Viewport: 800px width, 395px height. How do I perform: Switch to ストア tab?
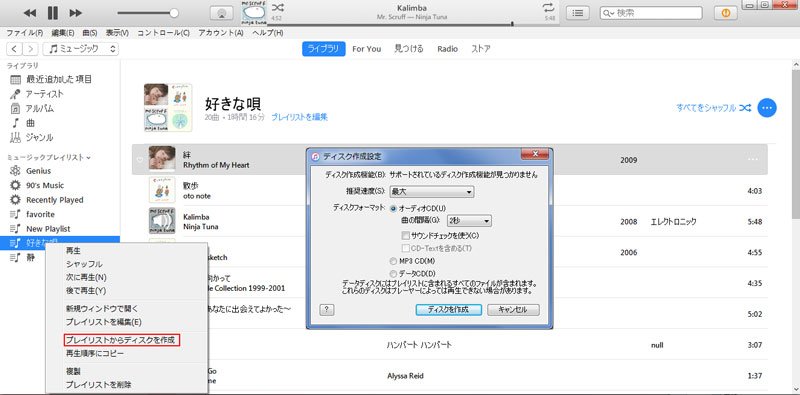(481, 49)
